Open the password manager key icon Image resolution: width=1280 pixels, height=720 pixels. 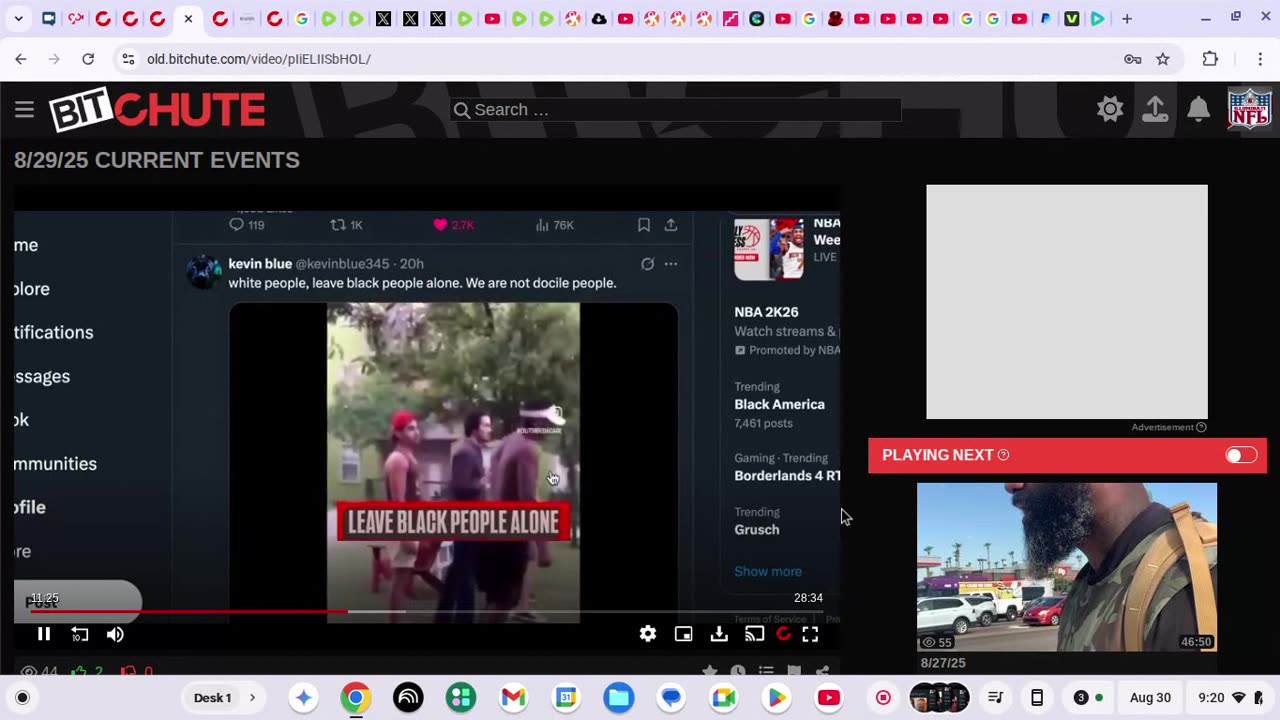click(1133, 59)
